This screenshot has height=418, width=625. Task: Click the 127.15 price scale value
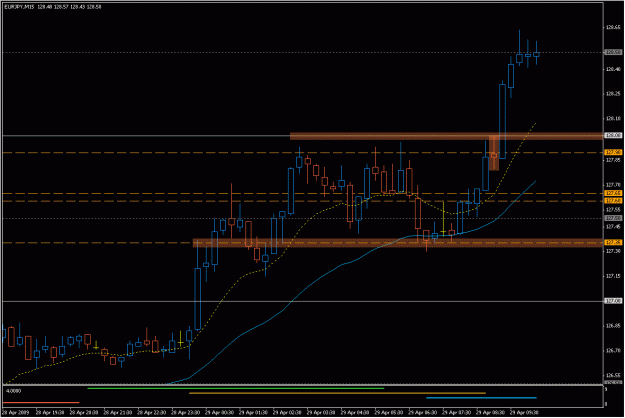tap(613, 276)
